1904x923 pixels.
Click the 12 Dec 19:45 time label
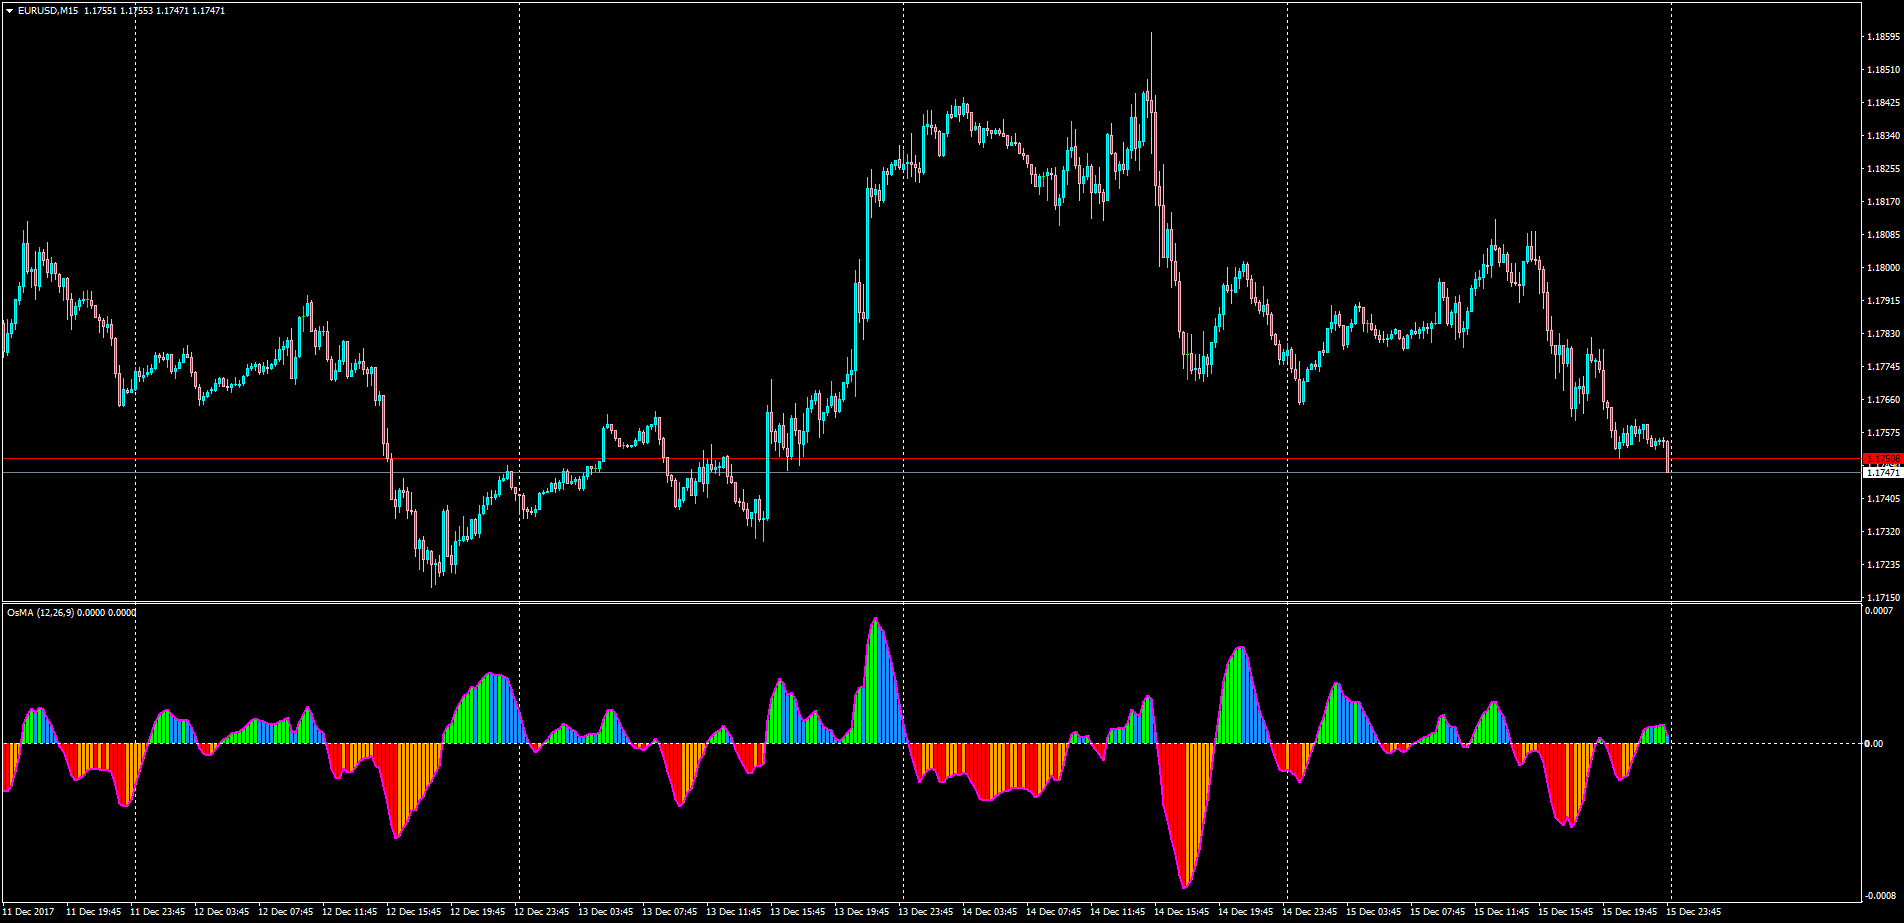point(478,912)
